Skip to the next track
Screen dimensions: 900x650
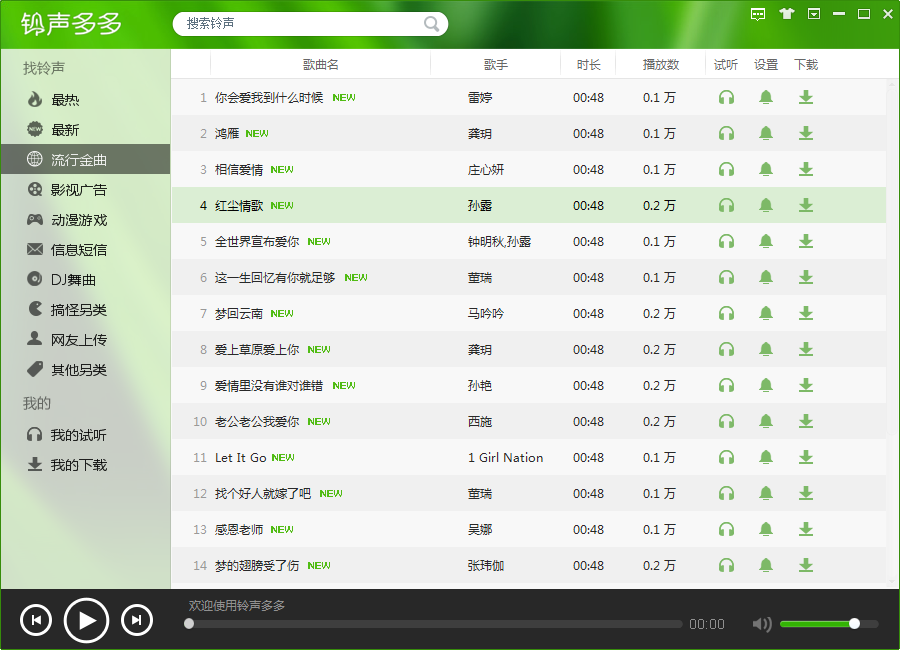pyautogui.click(x=136, y=620)
